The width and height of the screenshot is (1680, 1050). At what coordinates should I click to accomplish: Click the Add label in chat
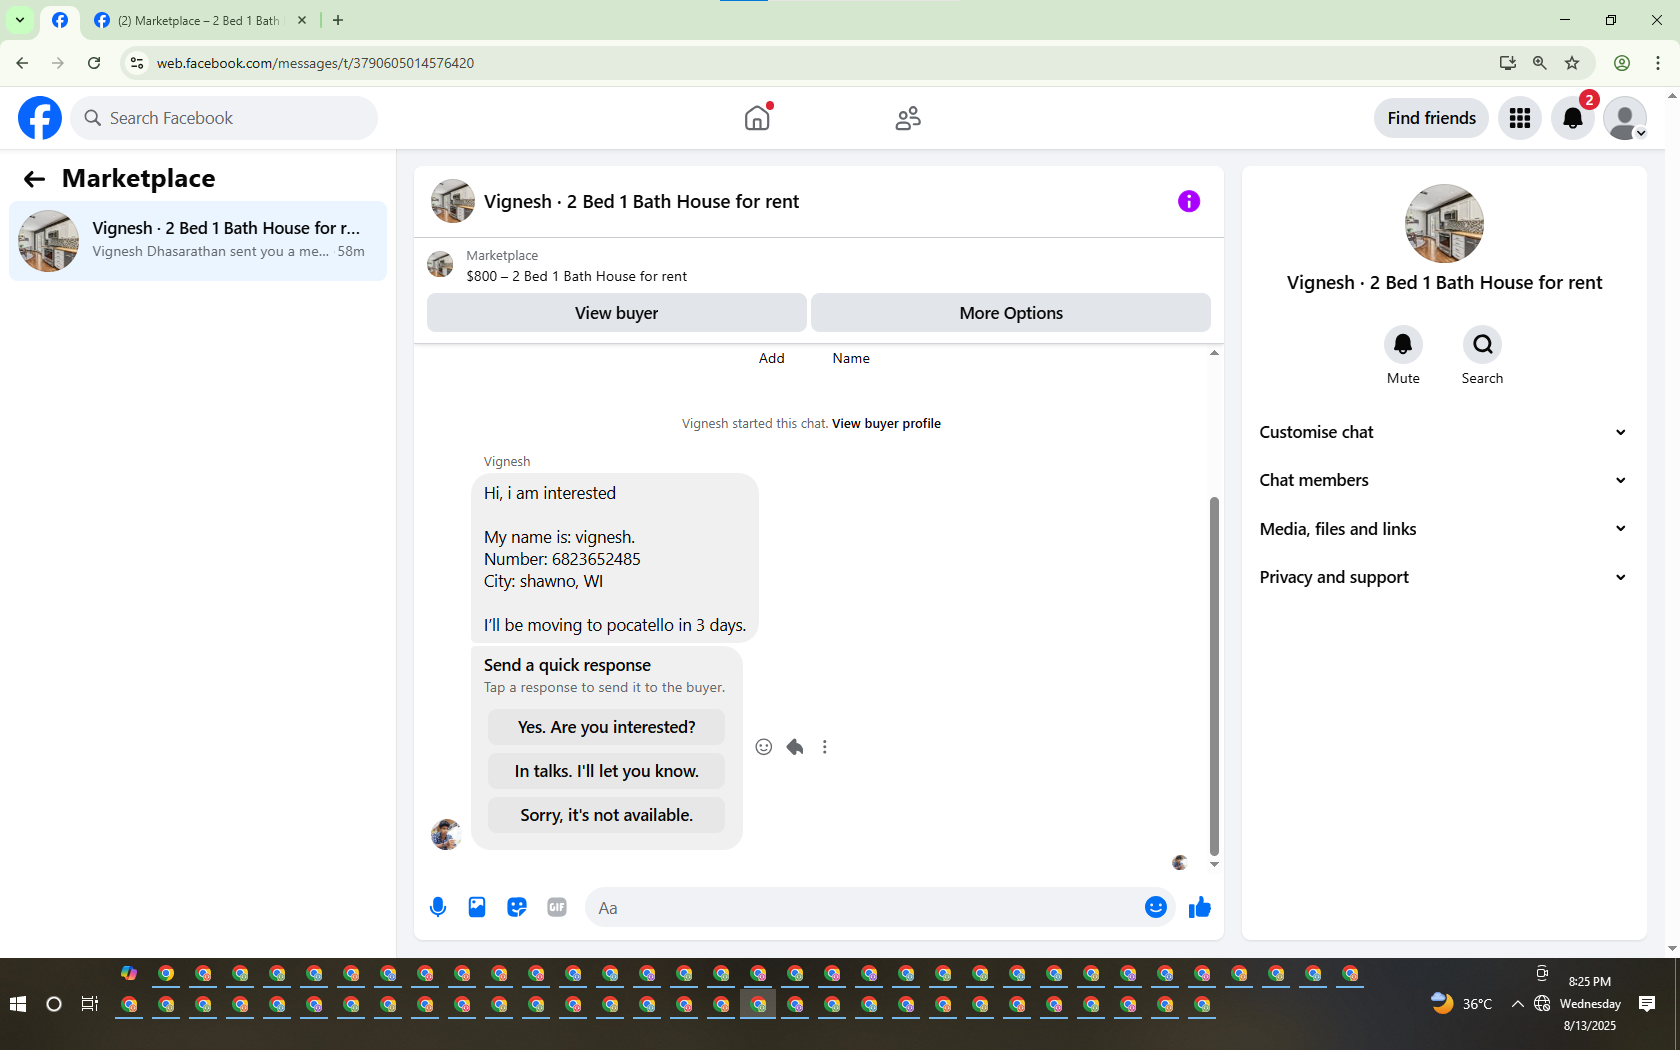pos(771,358)
